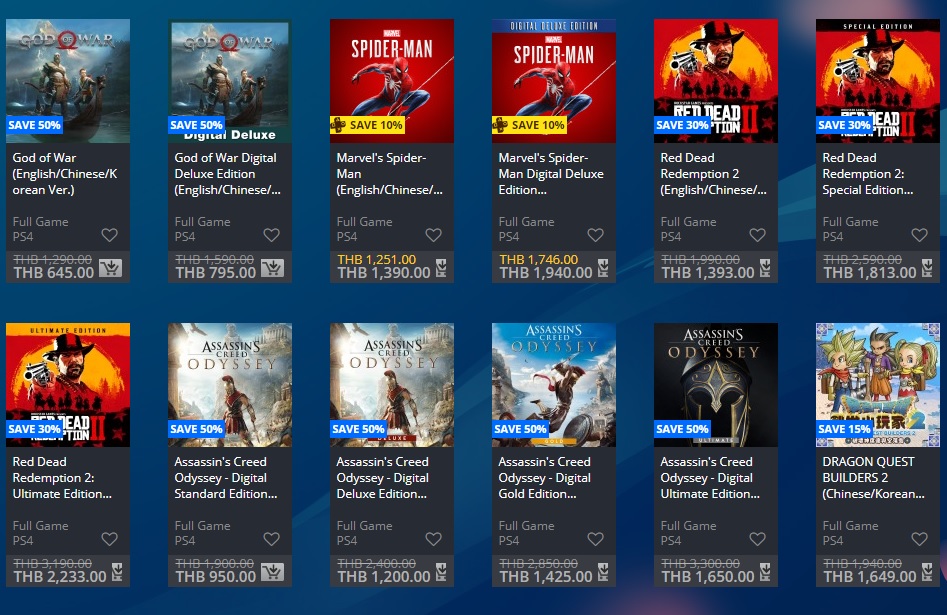Click God of War price THB 645.00
Image resolution: width=947 pixels, height=615 pixels.
(54, 273)
